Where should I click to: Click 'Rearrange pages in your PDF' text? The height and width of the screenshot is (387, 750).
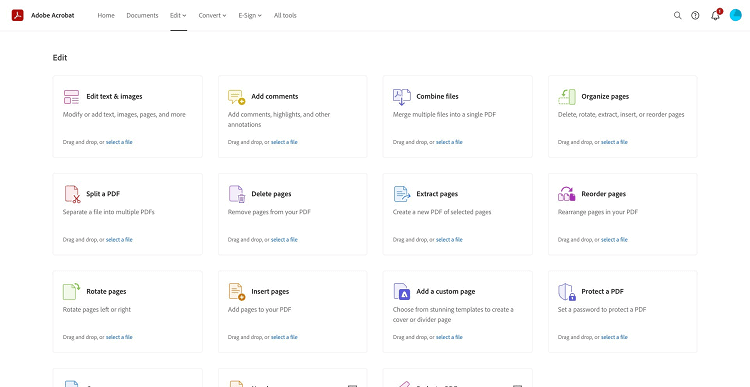point(598,212)
